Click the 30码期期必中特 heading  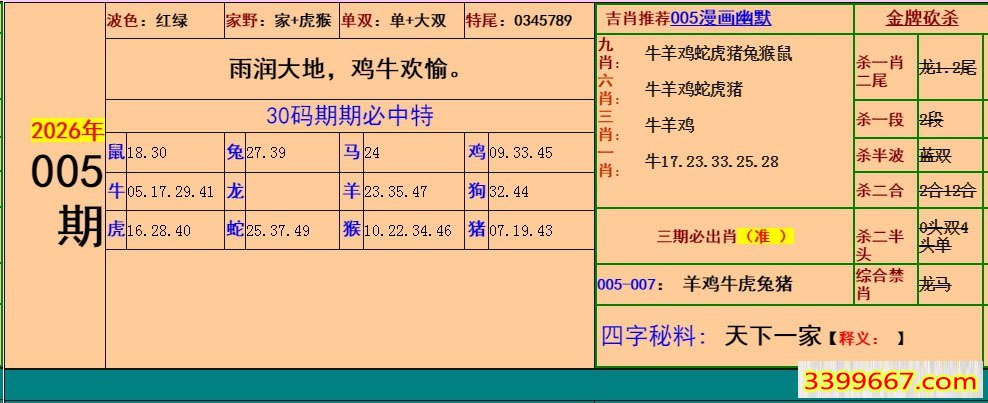349,115
